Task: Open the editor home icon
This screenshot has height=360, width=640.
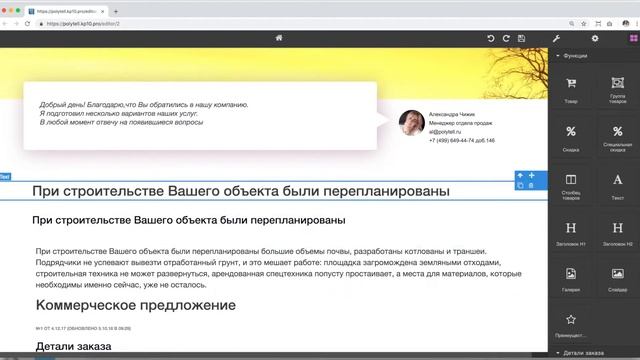Action: pos(279,38)
